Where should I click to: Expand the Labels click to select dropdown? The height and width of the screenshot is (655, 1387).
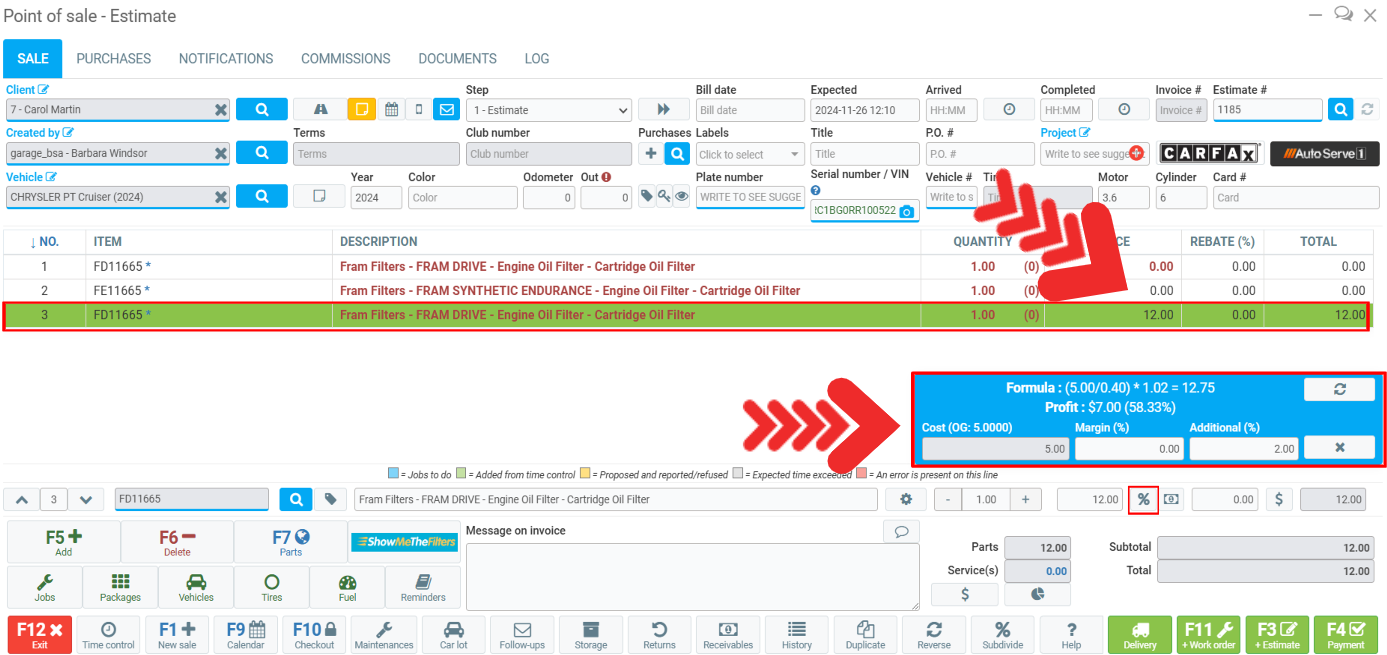coord(750,154)
